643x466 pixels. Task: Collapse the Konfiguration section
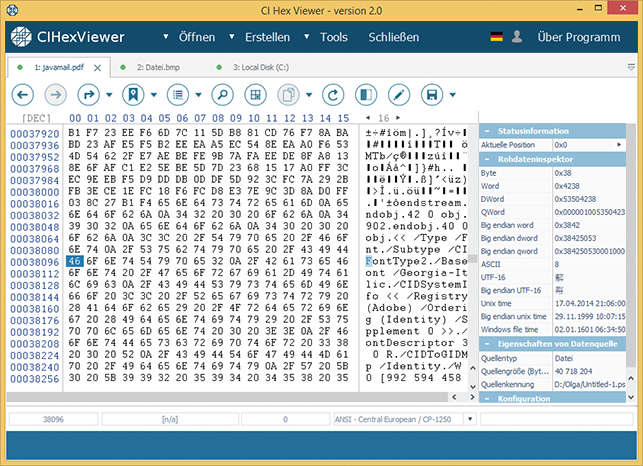487,398
